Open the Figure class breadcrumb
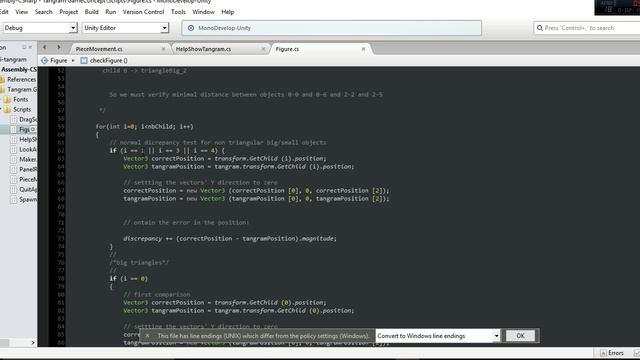This screenshot has width=640, height=360. (58, 60)
